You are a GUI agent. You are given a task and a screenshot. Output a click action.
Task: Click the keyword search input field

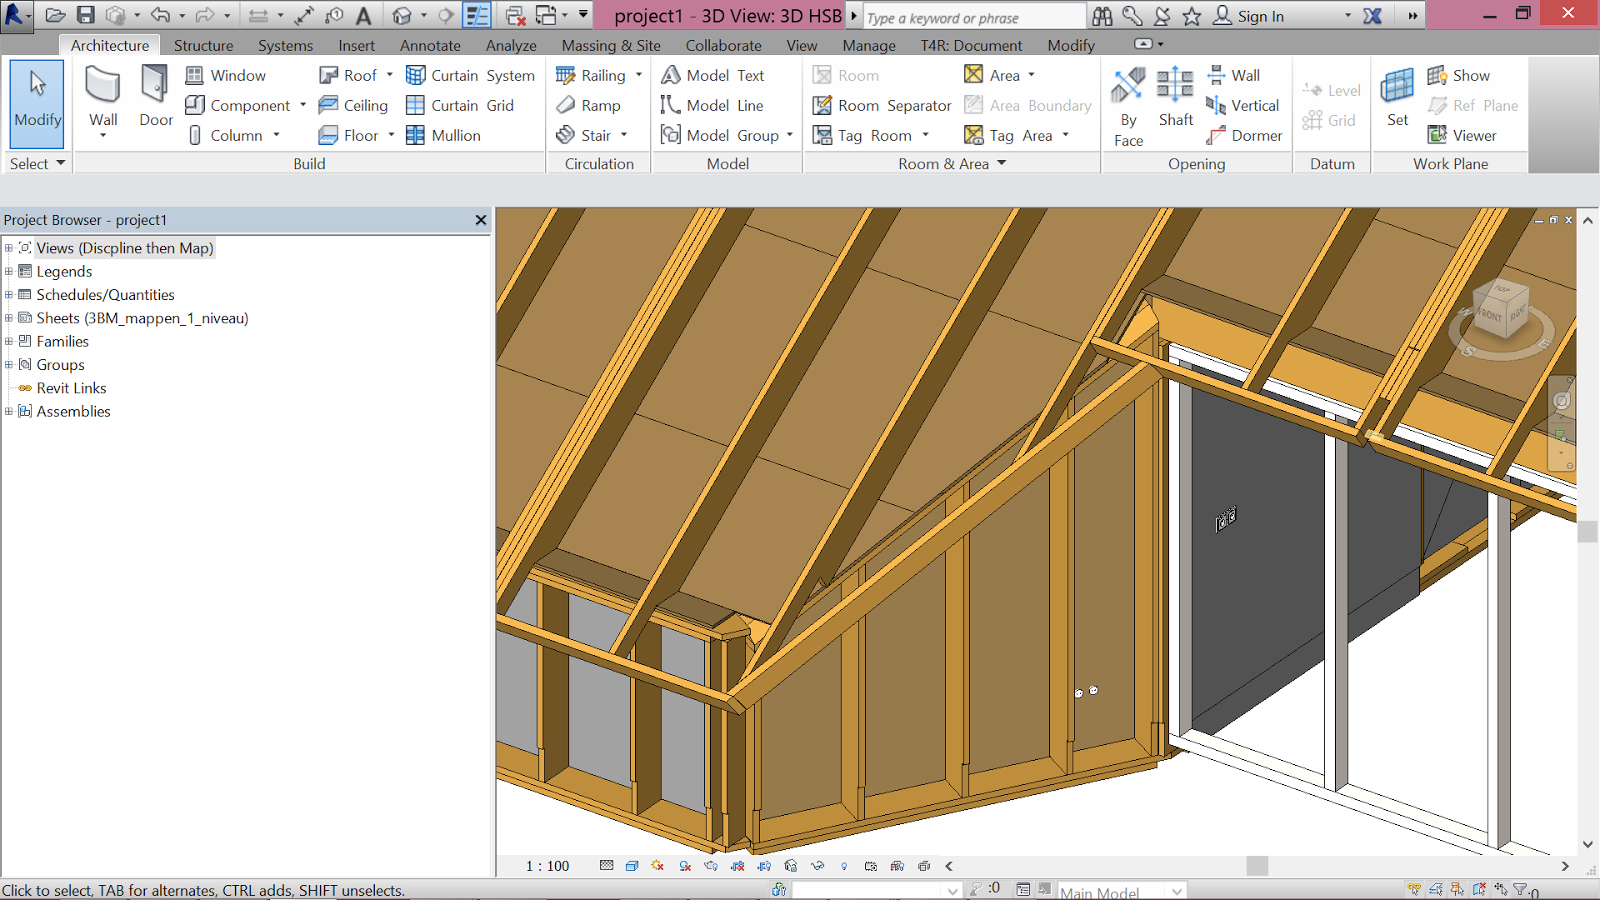(974, 17)
